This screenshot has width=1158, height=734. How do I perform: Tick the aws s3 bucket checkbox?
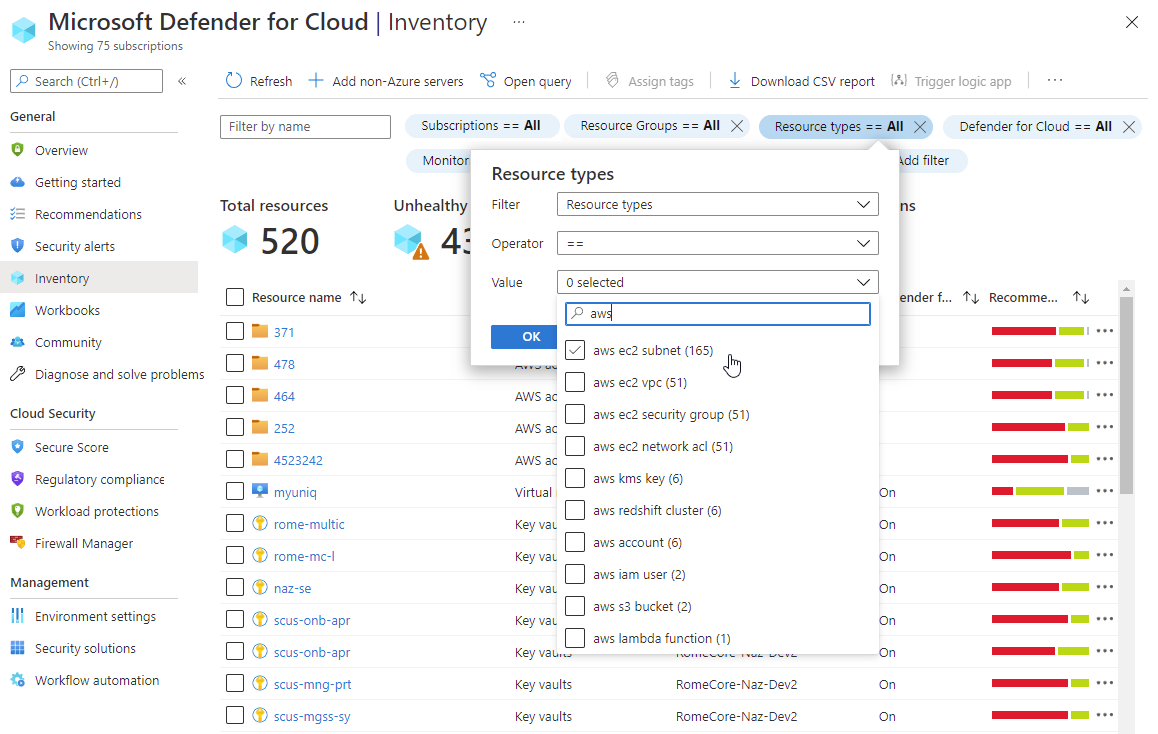pyautogui.click(x=575, y=606)
